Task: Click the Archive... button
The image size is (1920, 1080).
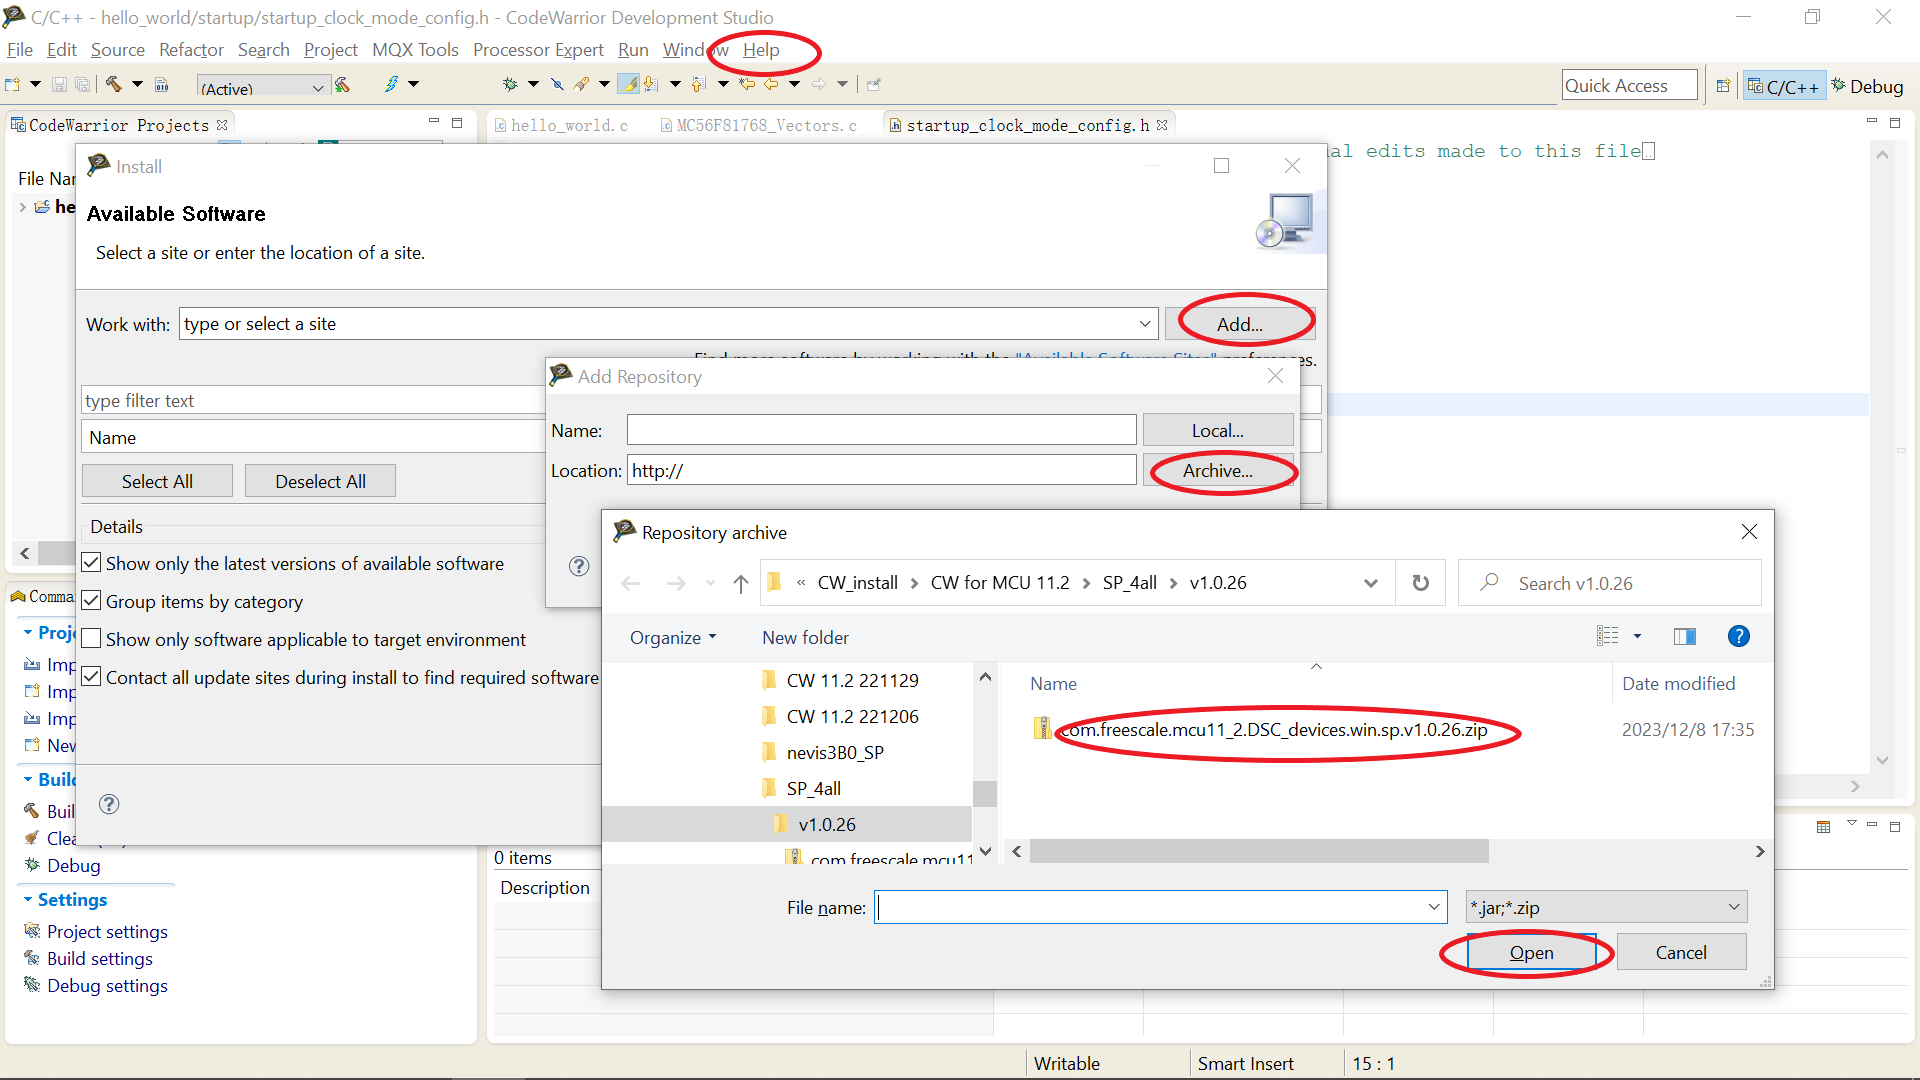Action: 1217,470
